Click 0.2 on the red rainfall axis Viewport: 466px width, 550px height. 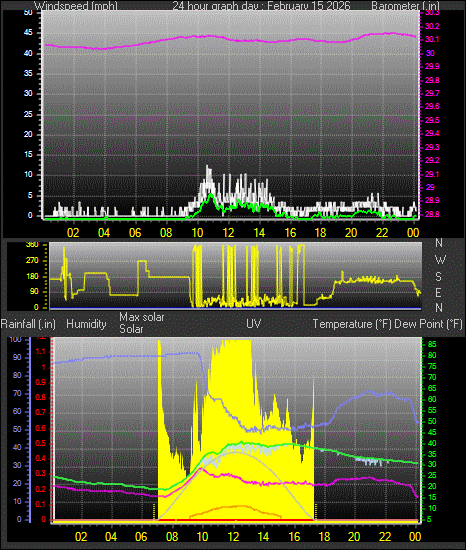pyautogui.click(x=41, y=489)
